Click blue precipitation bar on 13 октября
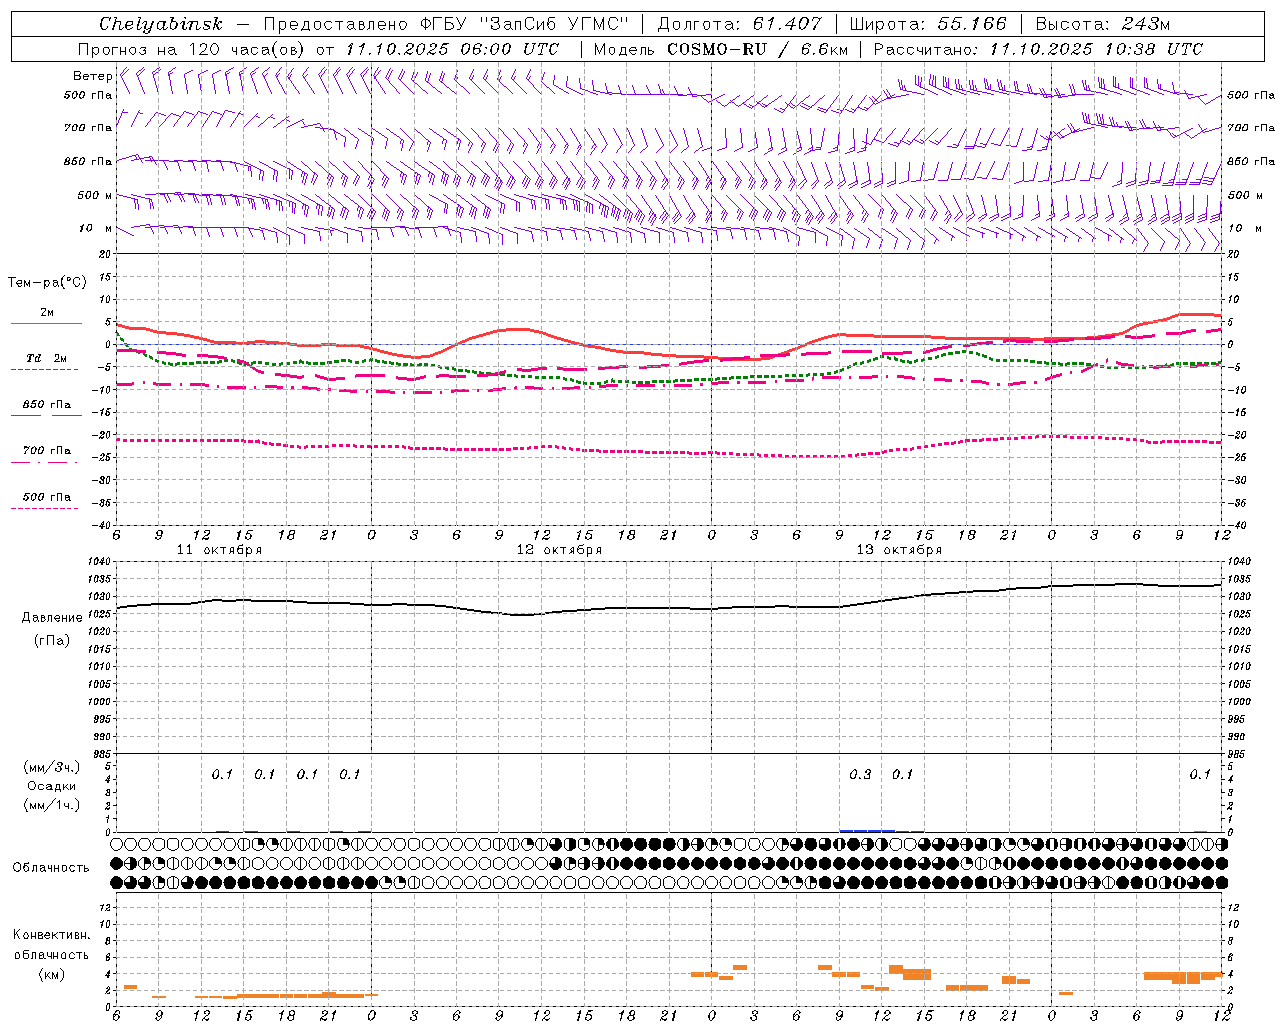Image resolution: width=1280 pixels, height=1024 pixels. click(x=867, y=830)
